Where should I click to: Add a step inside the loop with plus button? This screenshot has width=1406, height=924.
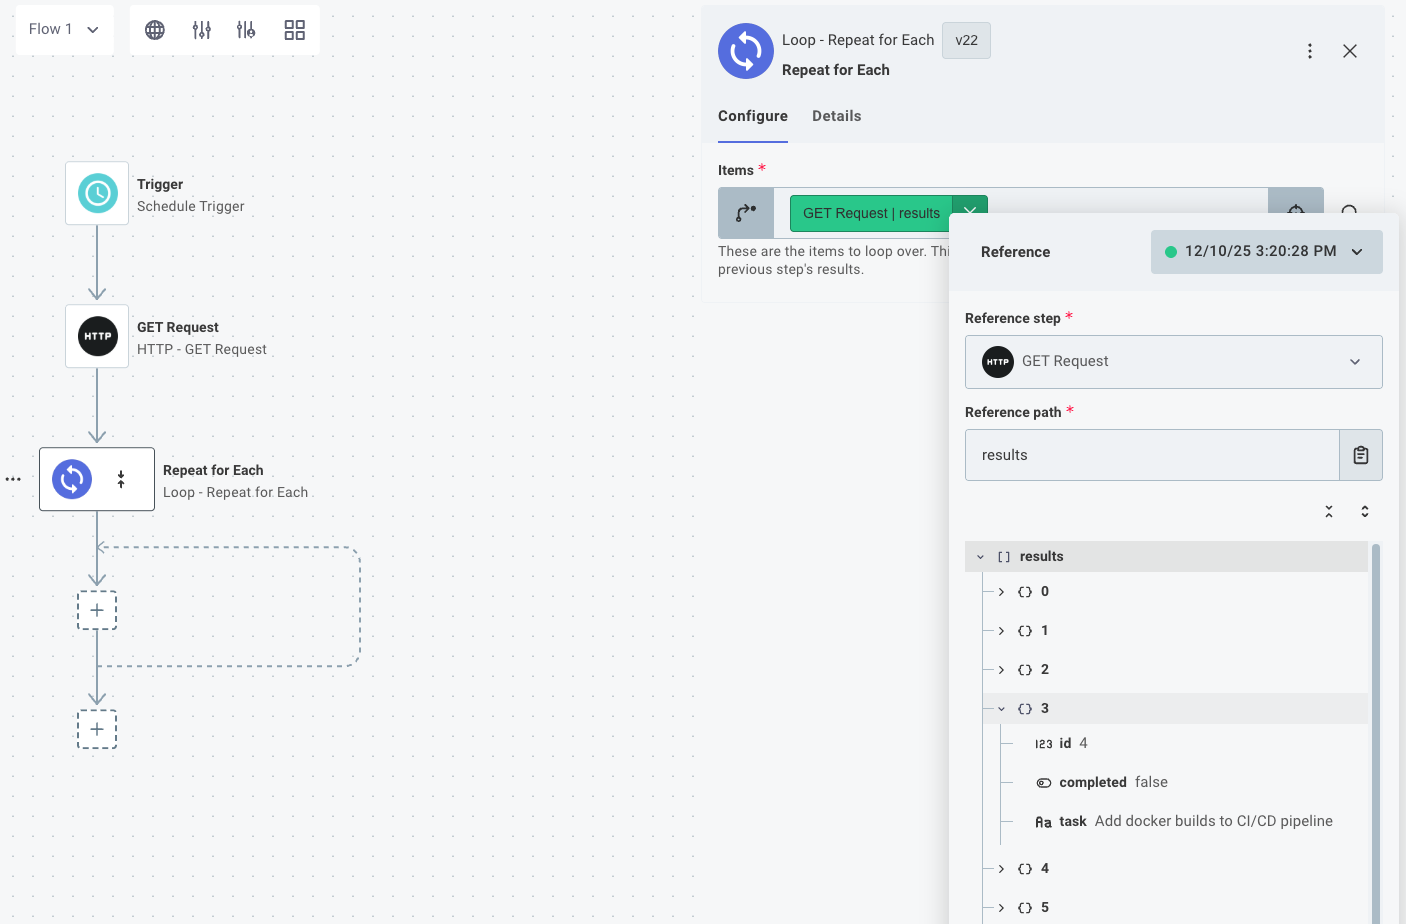(x=97, y=610)
